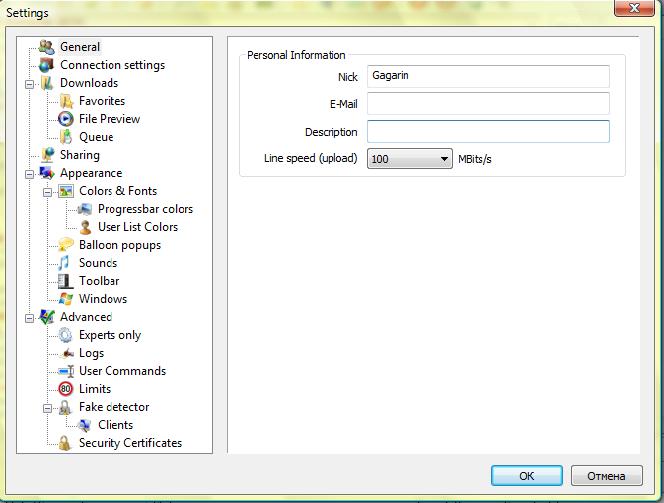Screen dimensions: 664x503
Task: Collapse the Colors & Fonts node
Action: point(48,192)
